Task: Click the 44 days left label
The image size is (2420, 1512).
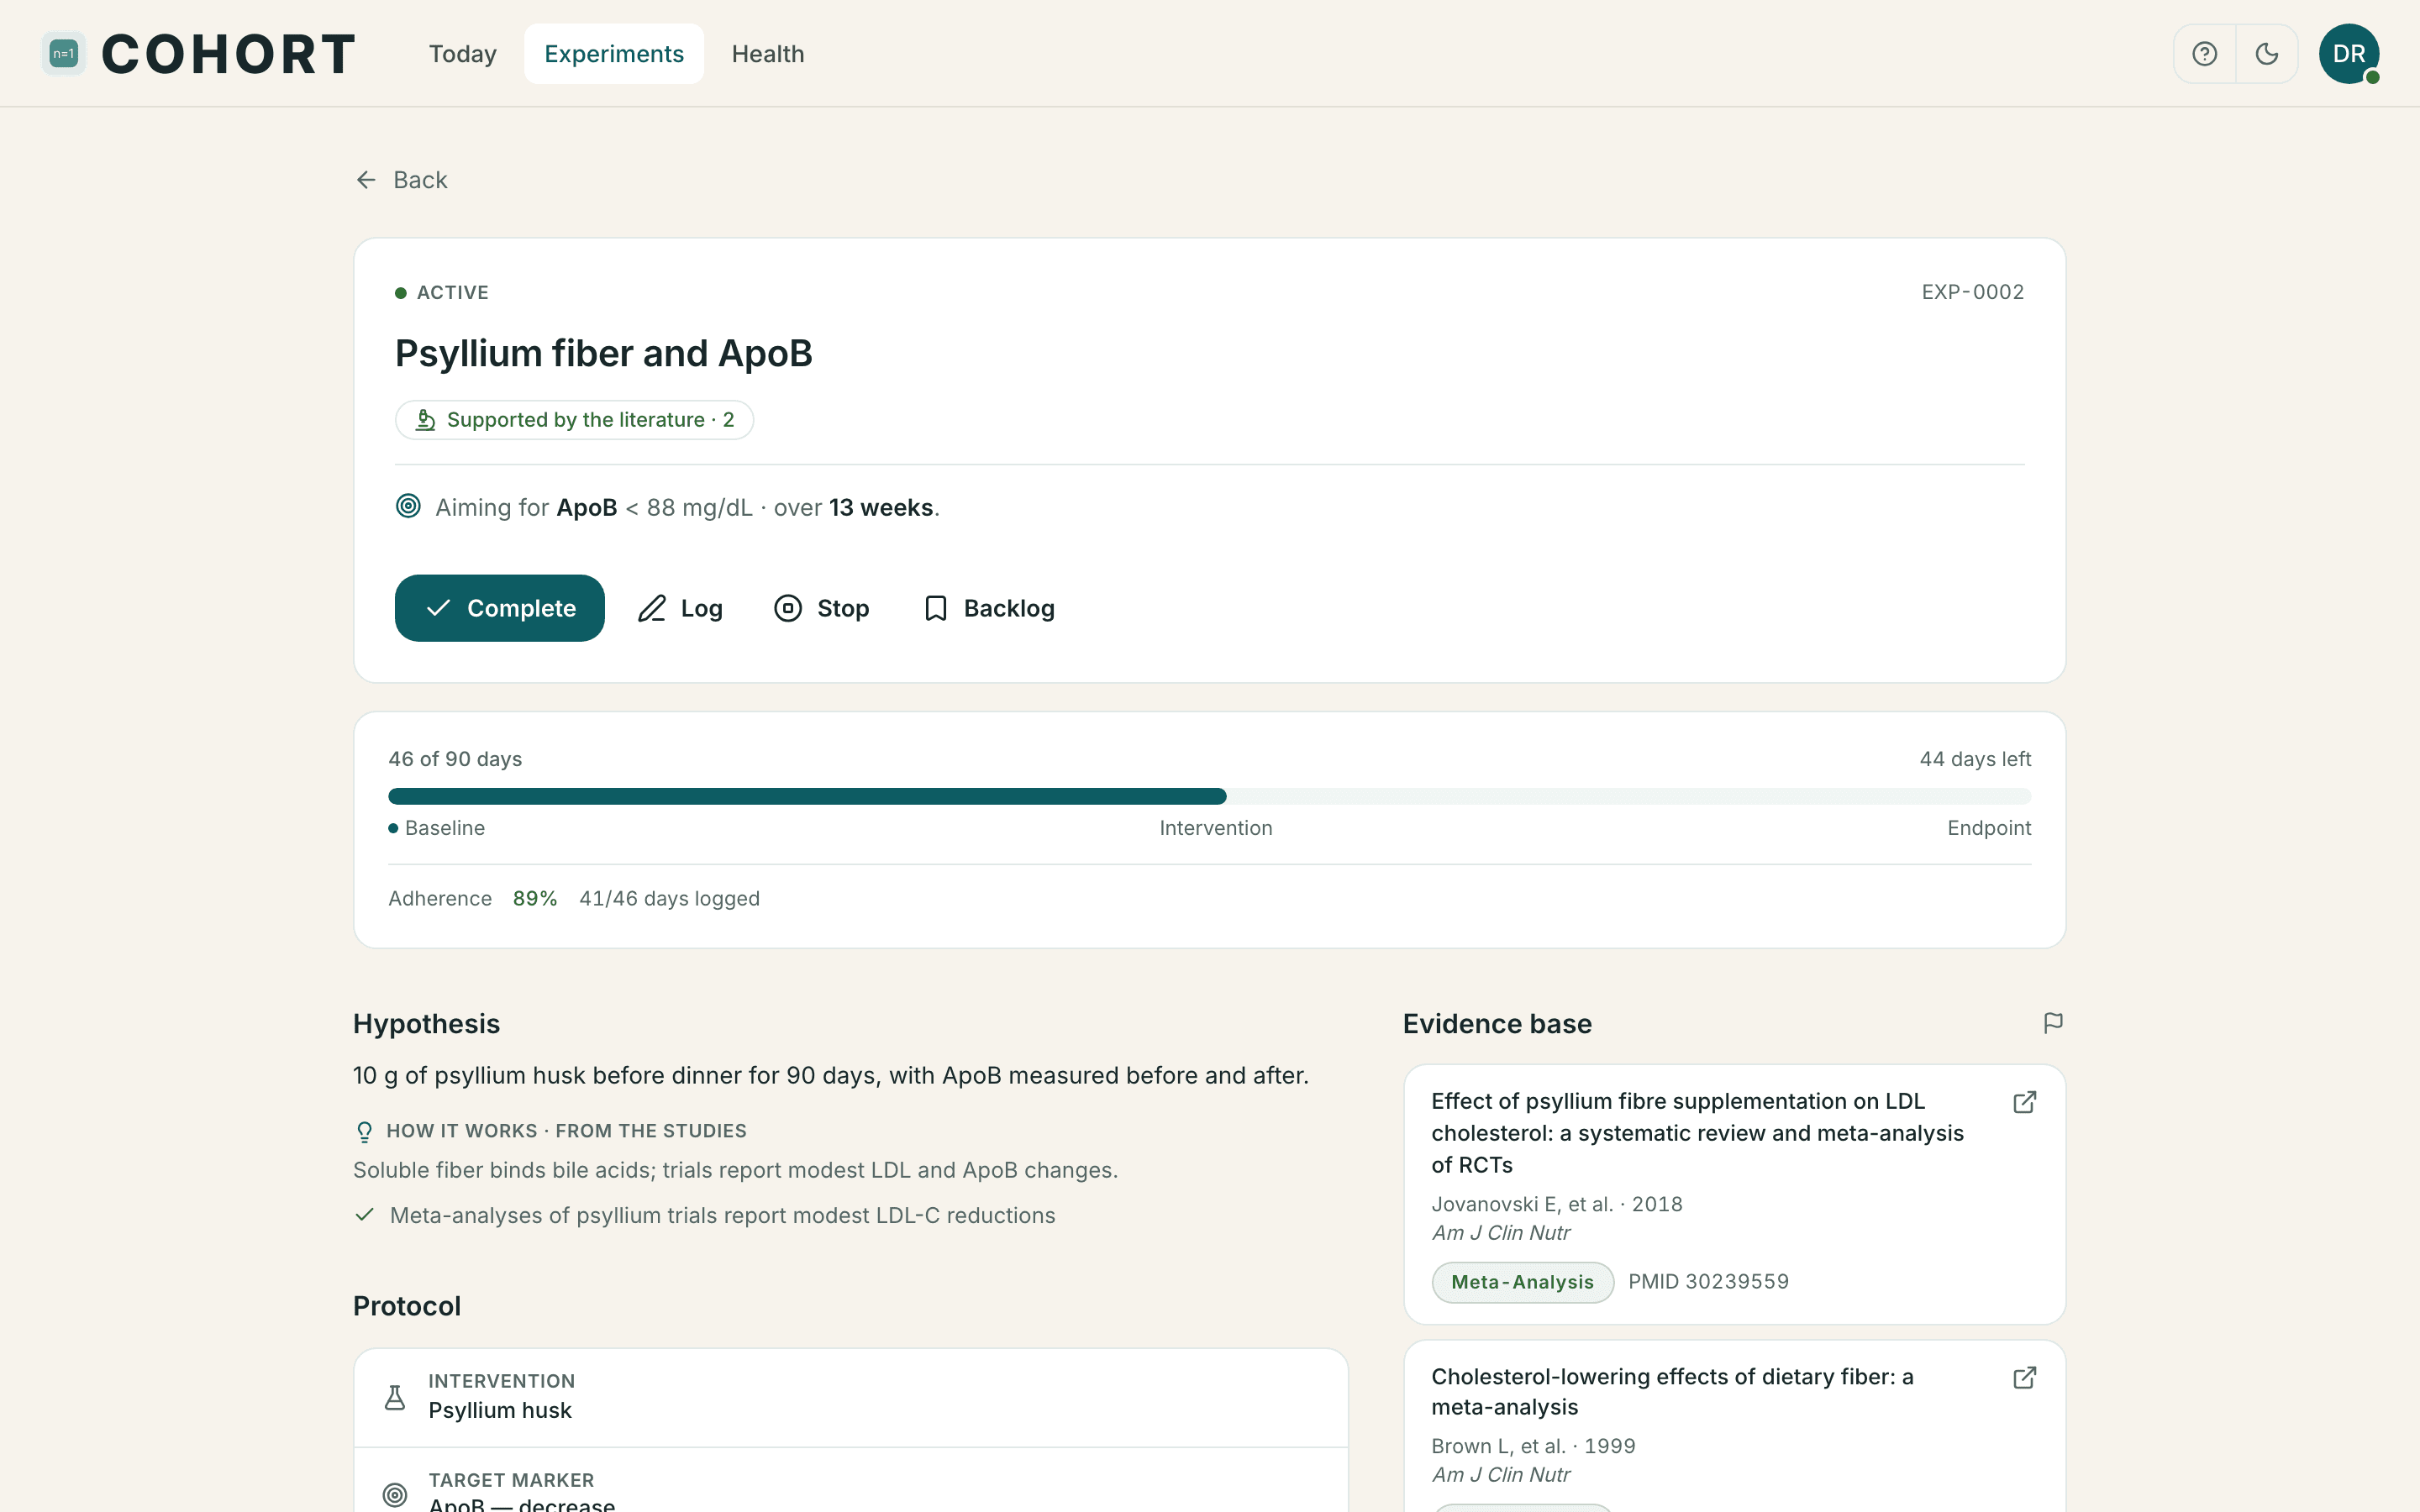Action: click(1975, 759)
